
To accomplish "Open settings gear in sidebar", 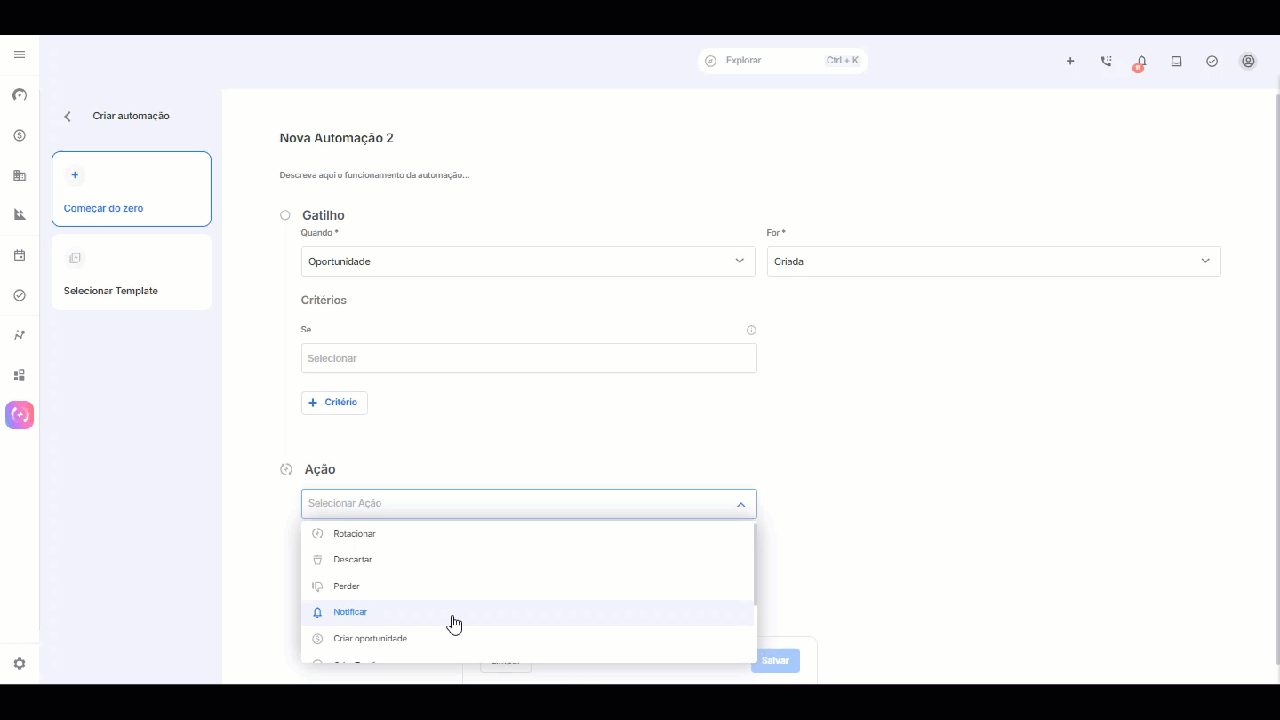I will click(x=19, y=664).
